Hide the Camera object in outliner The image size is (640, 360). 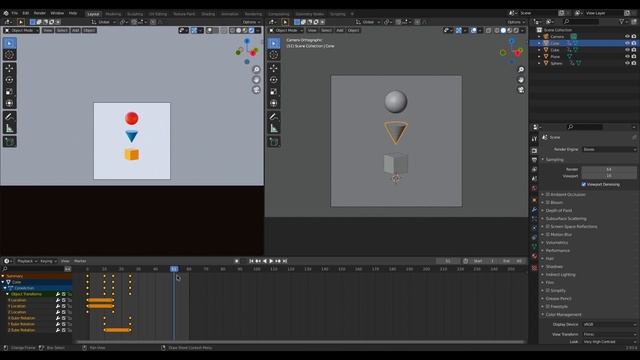pyautogui.click(x=627, y=36)
